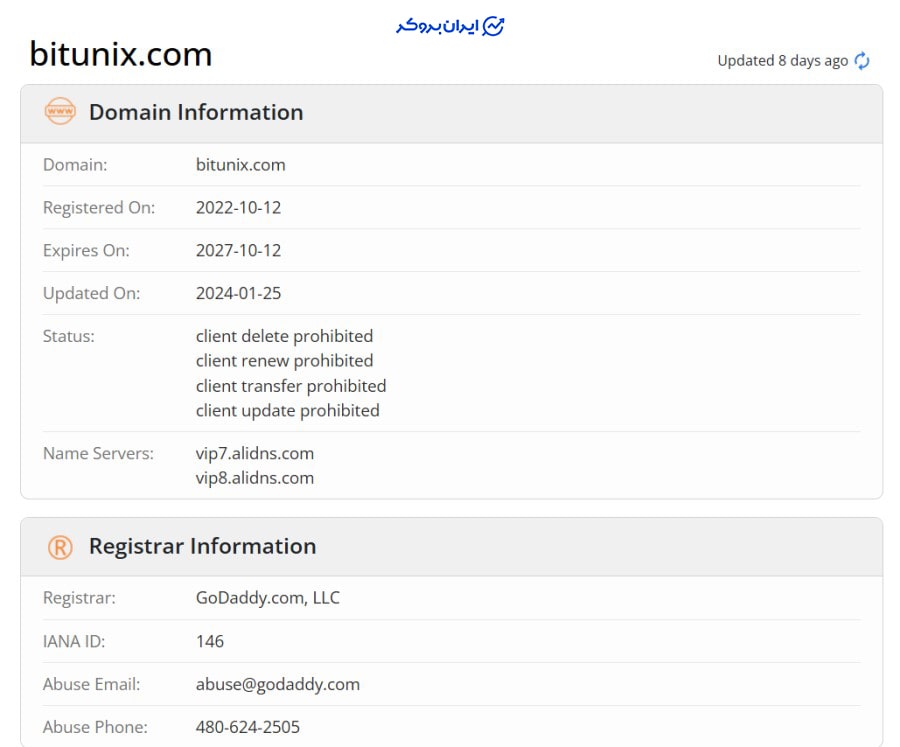The width and height of the screenshot is (900, 747).
Task: Click the Domain: label
Action: coord(75,165)
